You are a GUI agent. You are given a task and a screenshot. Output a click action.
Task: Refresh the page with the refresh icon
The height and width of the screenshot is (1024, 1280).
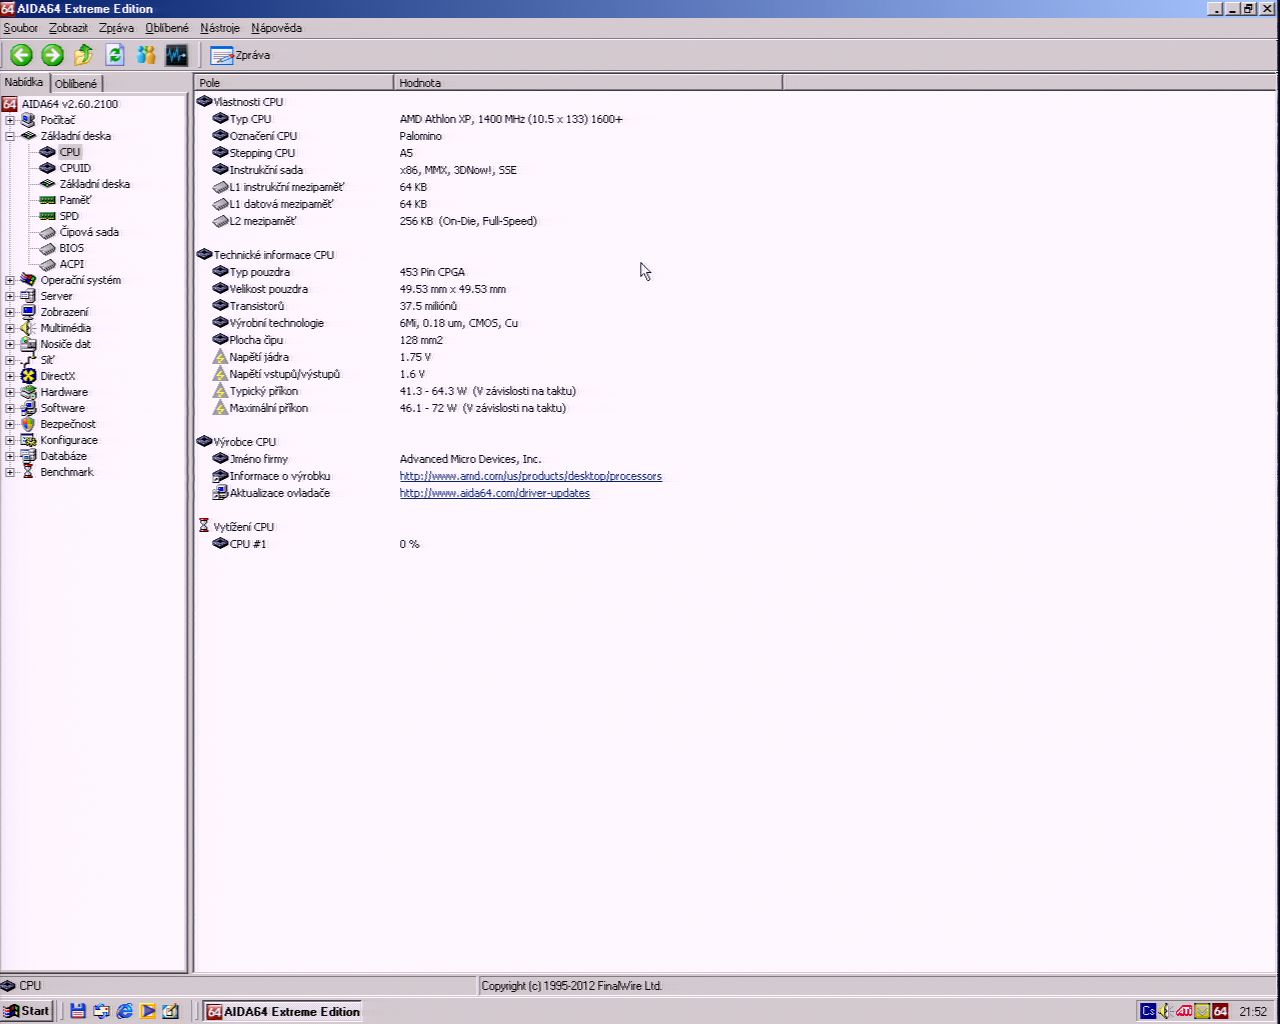click(115, 55)
